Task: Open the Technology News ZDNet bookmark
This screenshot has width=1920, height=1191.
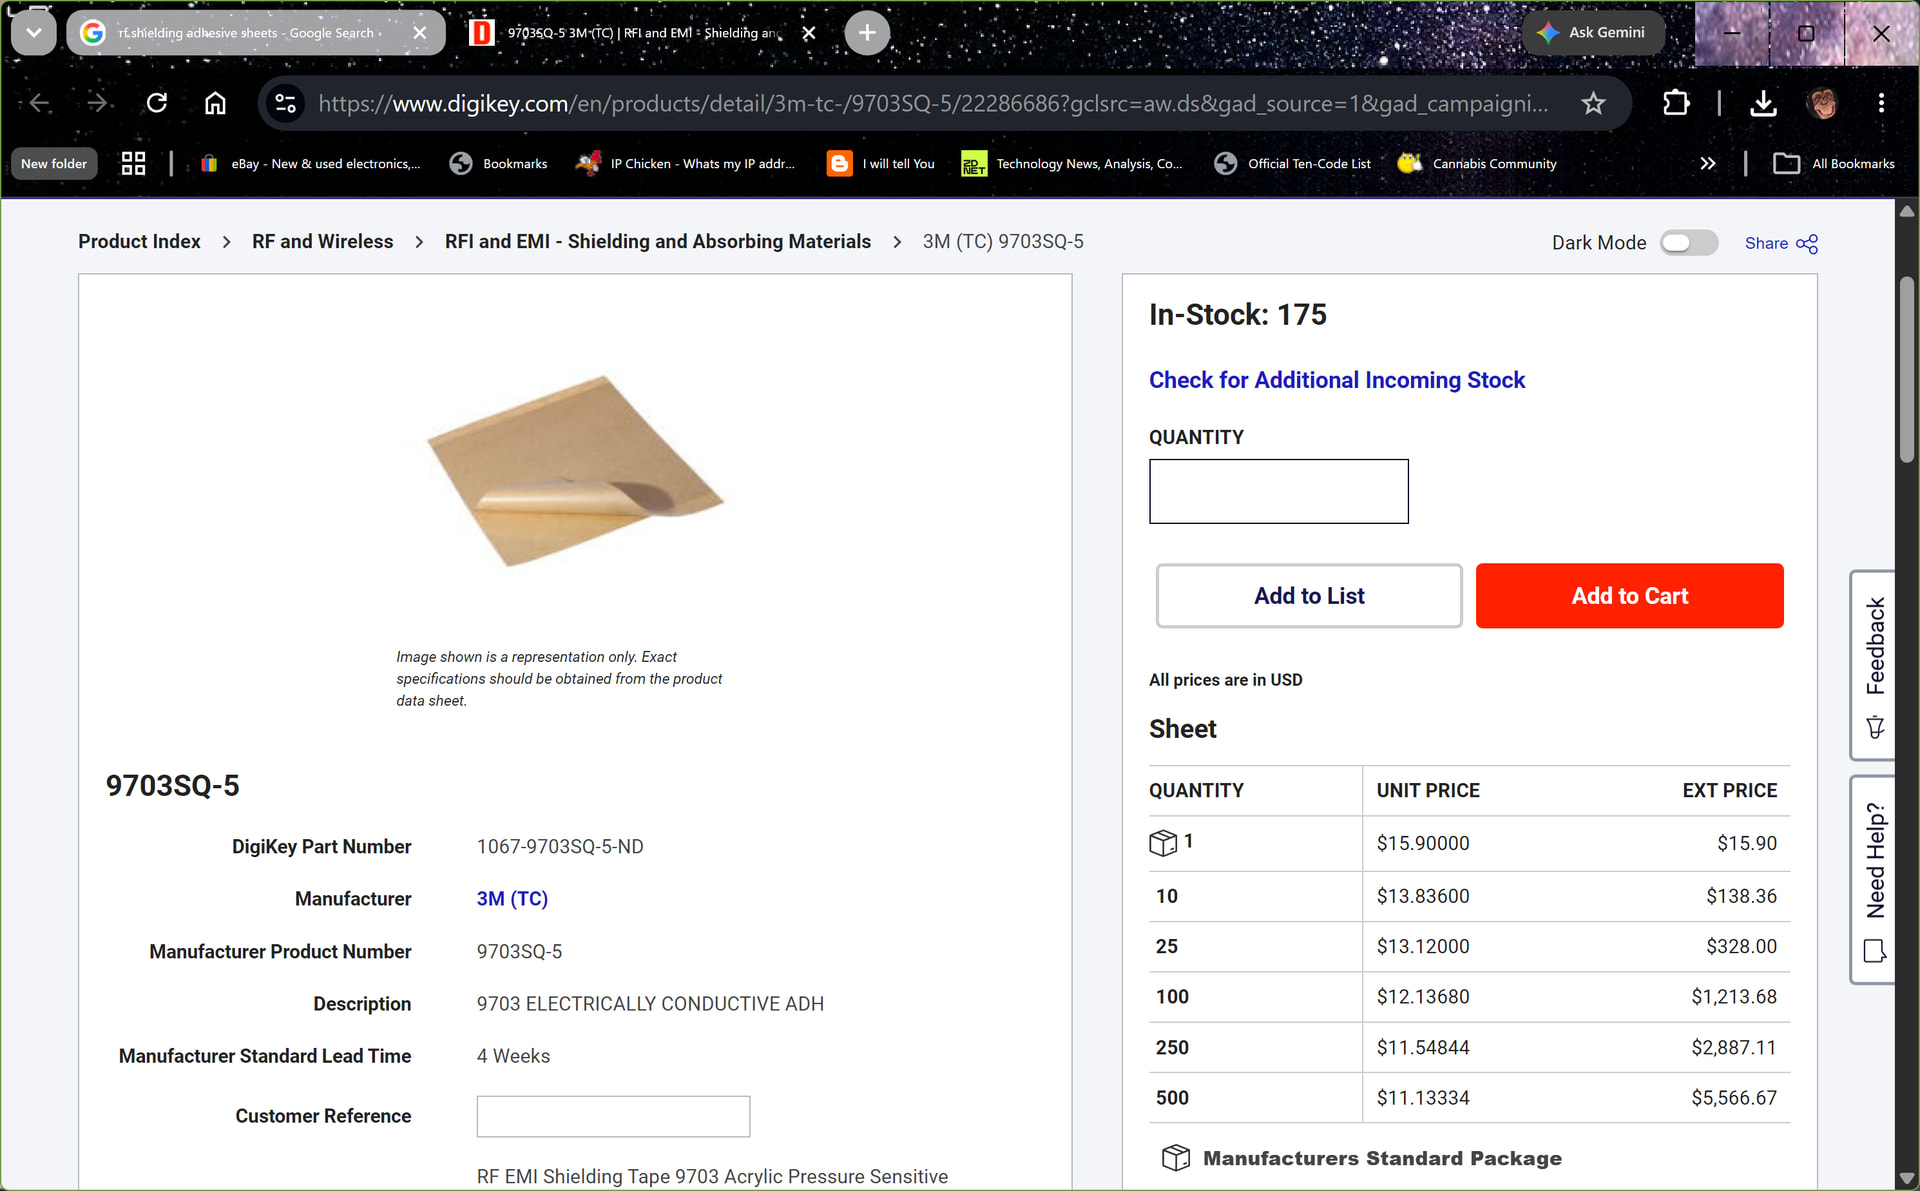Action: click(x=1072, y=163)
